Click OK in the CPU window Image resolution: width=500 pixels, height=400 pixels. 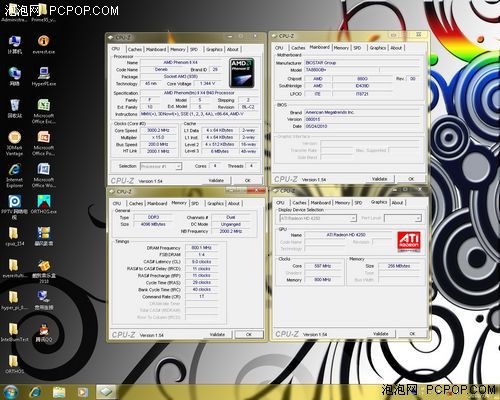(248, 180)
